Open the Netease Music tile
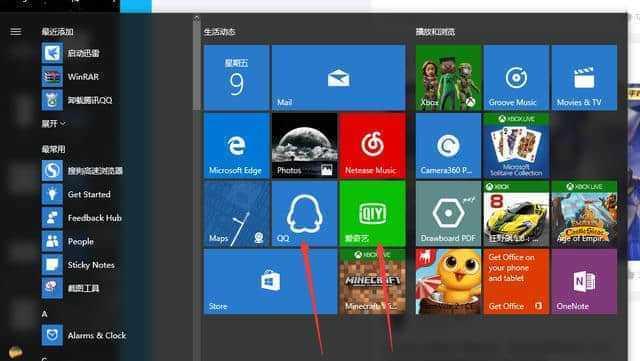640x361 pixels. click(x=372, y=146)
